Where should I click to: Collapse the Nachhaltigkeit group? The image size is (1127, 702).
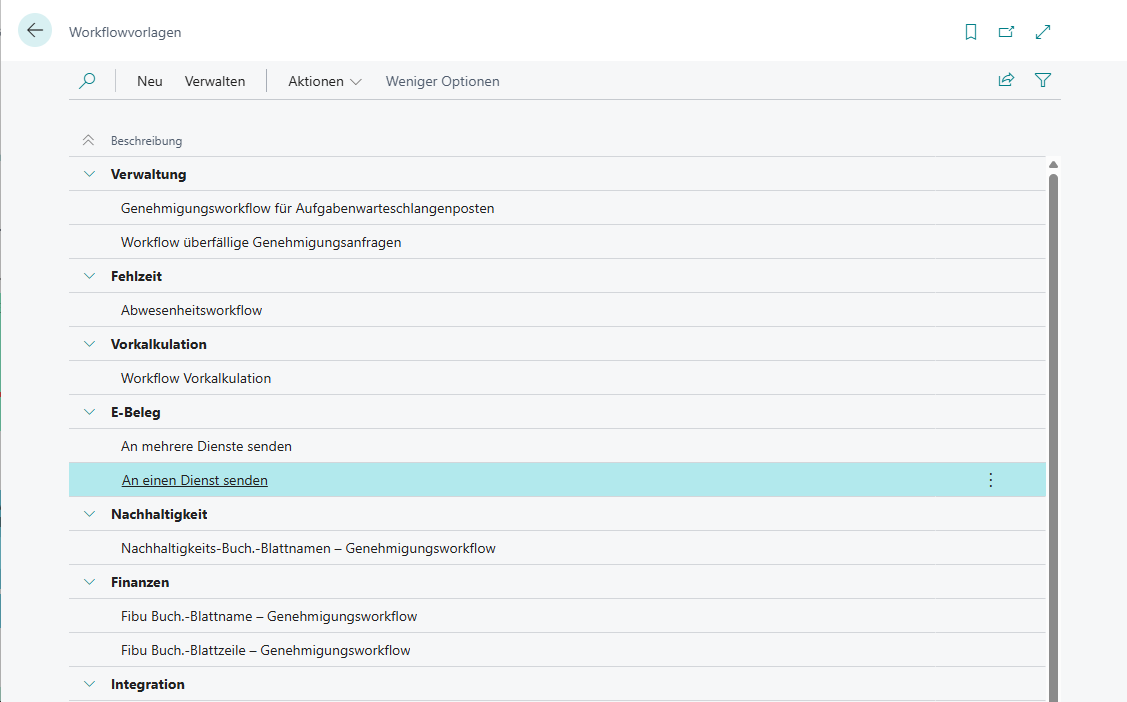[x=89, y=513]
